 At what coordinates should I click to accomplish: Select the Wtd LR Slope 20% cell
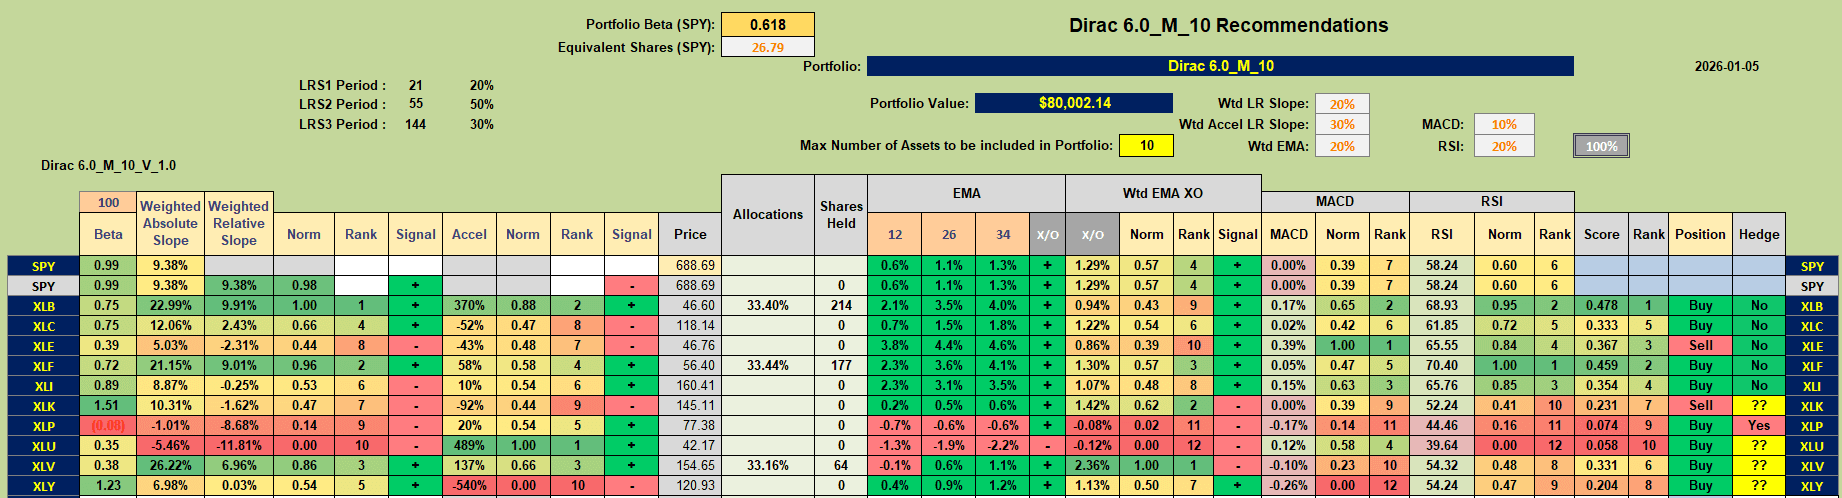(x=1342, y=104)
